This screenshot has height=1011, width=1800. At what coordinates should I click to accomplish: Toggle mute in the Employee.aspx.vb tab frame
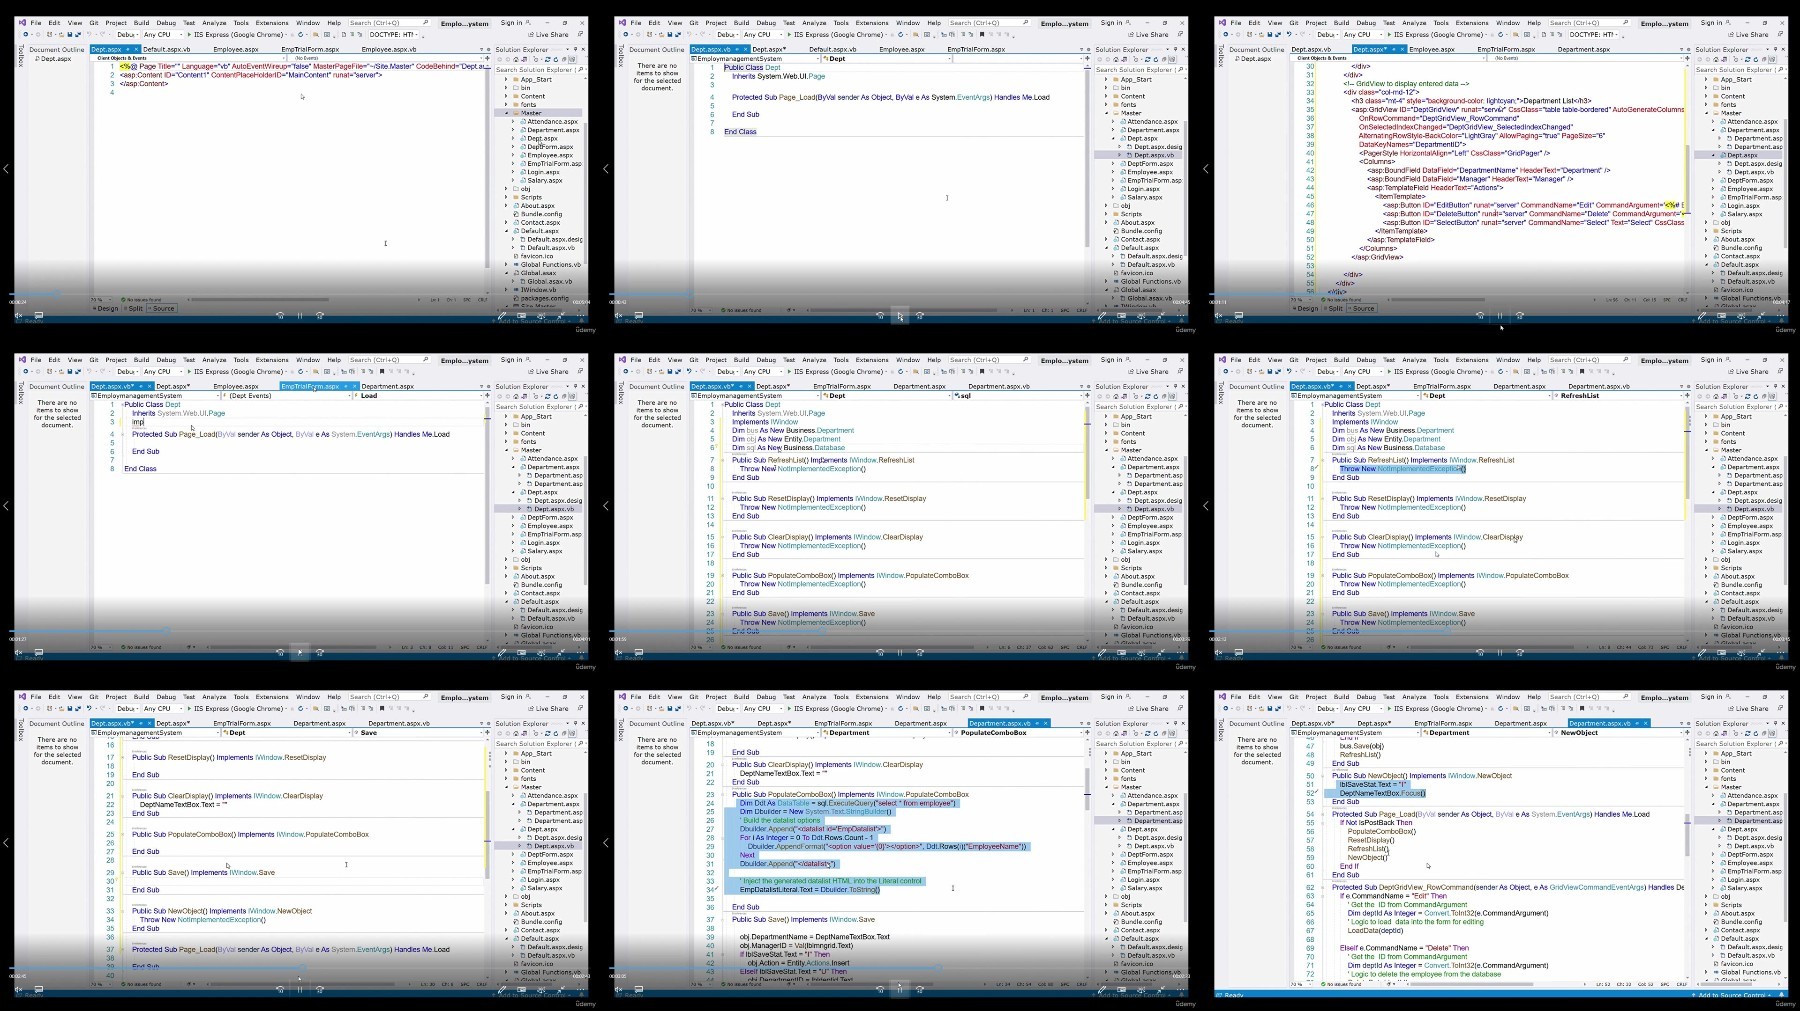[20, 315]
